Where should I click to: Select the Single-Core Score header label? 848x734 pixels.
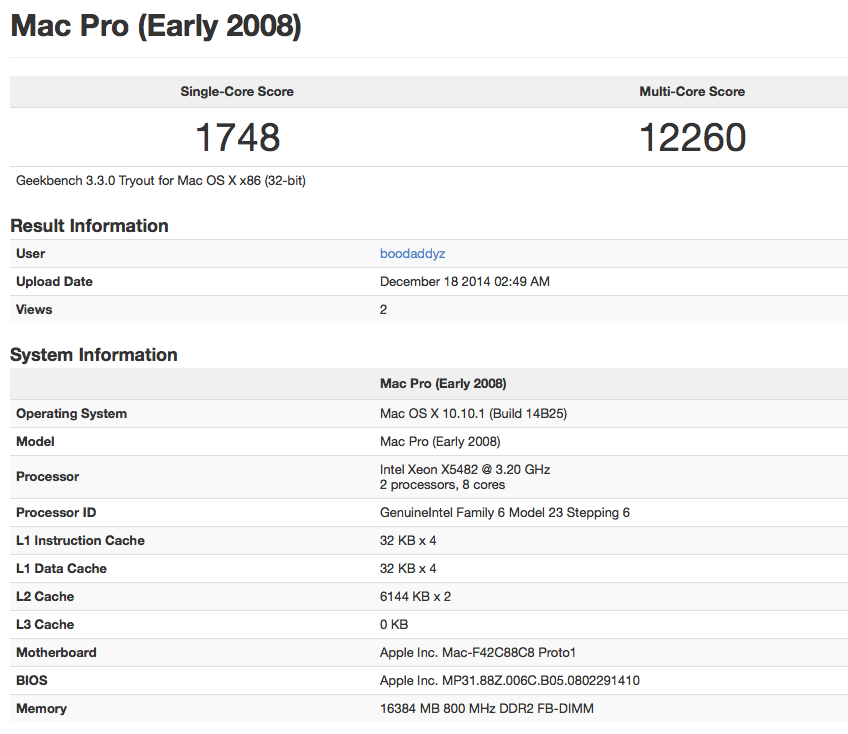point(237,92)
